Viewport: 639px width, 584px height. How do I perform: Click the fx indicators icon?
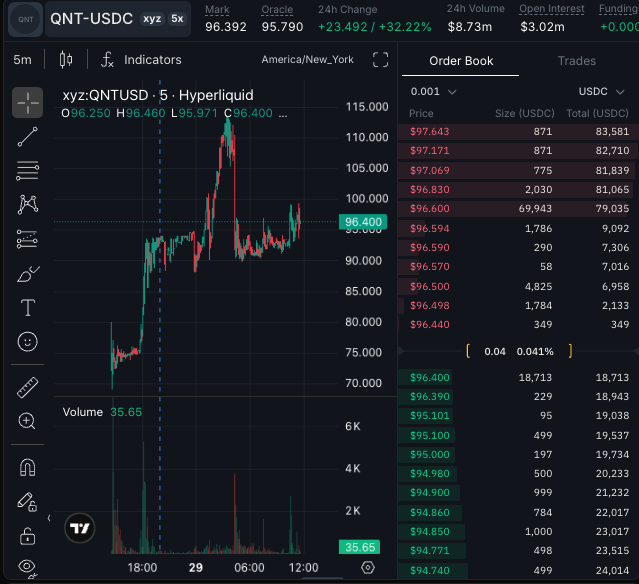(x=107, y=60)
